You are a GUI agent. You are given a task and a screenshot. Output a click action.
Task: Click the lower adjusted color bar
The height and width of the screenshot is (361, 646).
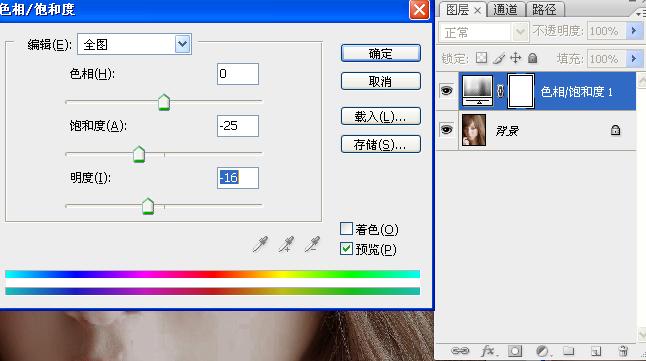click(213, 291)
